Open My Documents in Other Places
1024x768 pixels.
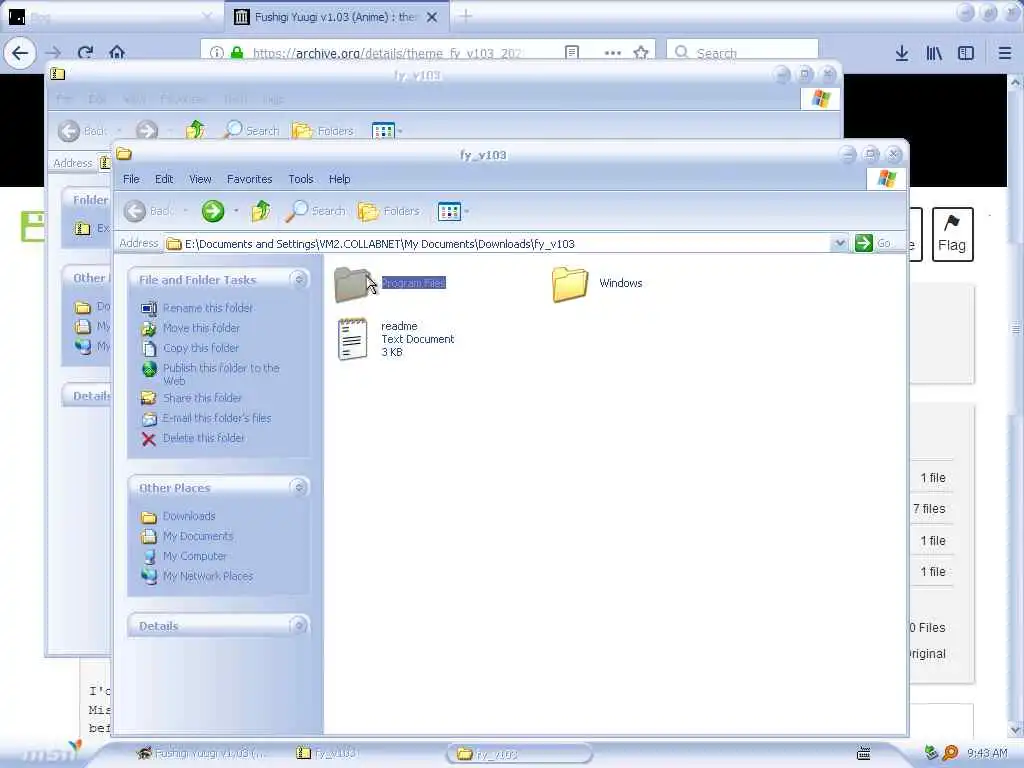pyautogui.click(x=198, y=536)
